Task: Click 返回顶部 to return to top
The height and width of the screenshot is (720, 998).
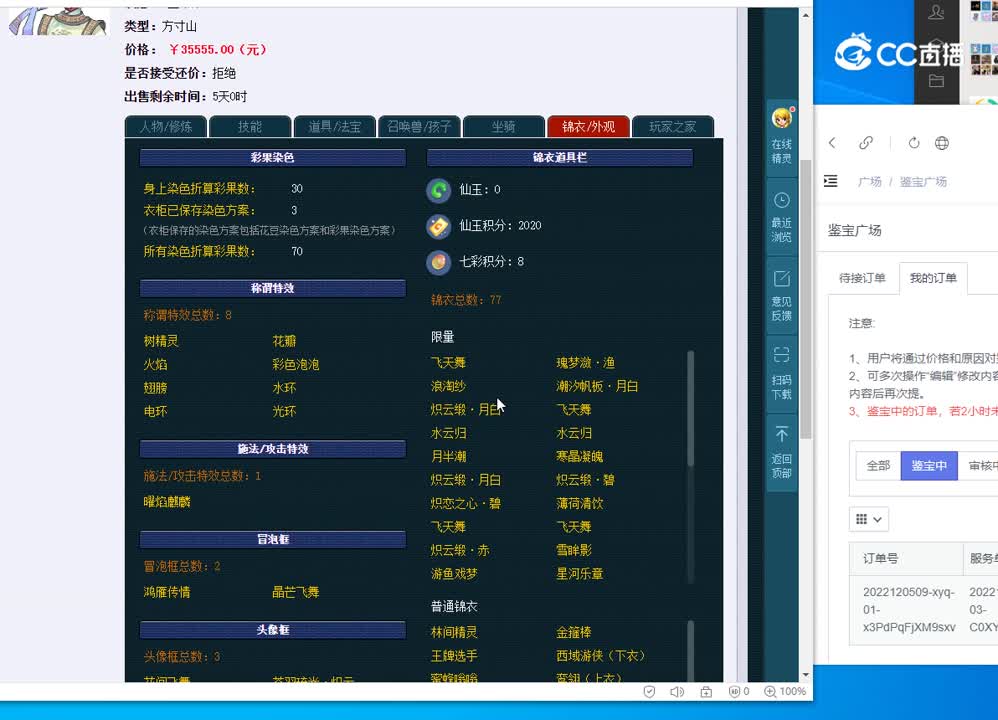Action: pos(782,453)
